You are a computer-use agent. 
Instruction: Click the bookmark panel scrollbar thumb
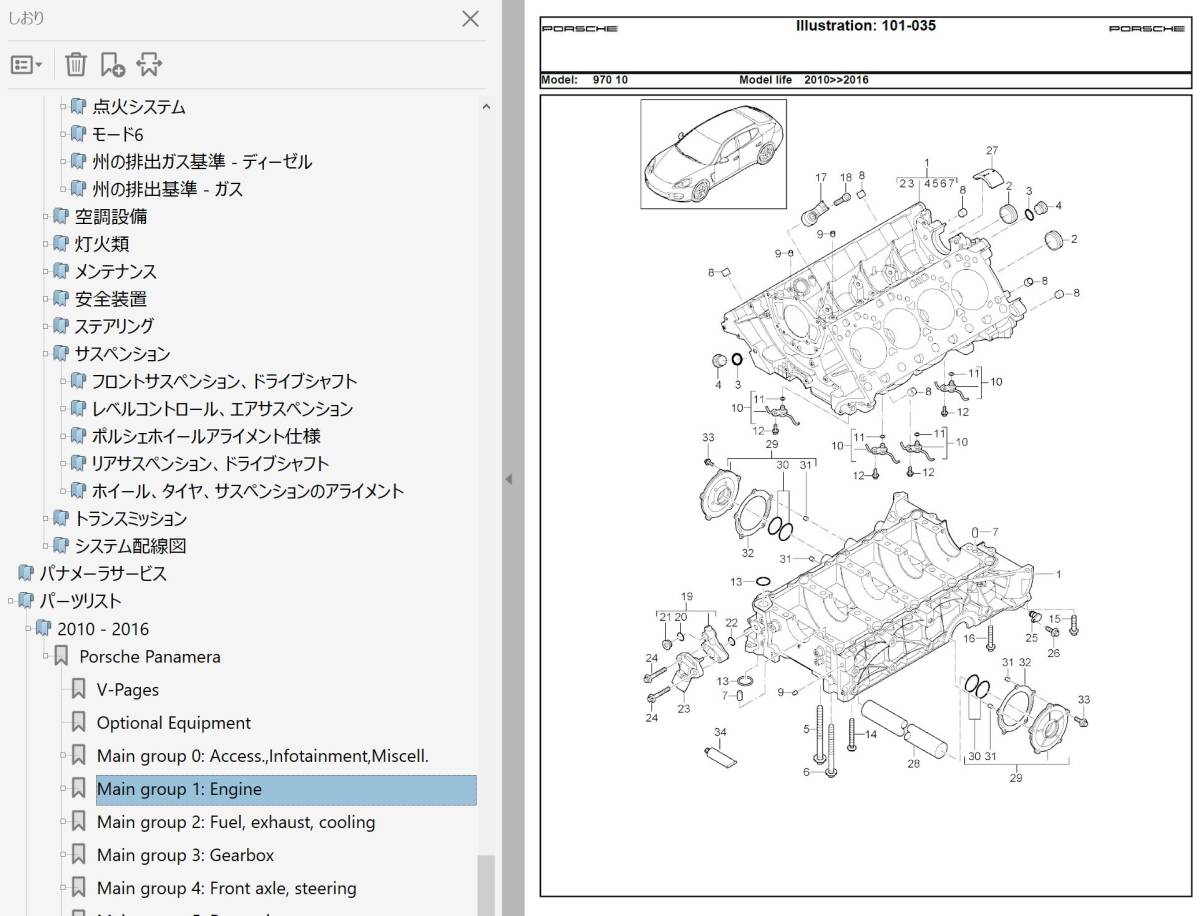[x=486, y=885]
